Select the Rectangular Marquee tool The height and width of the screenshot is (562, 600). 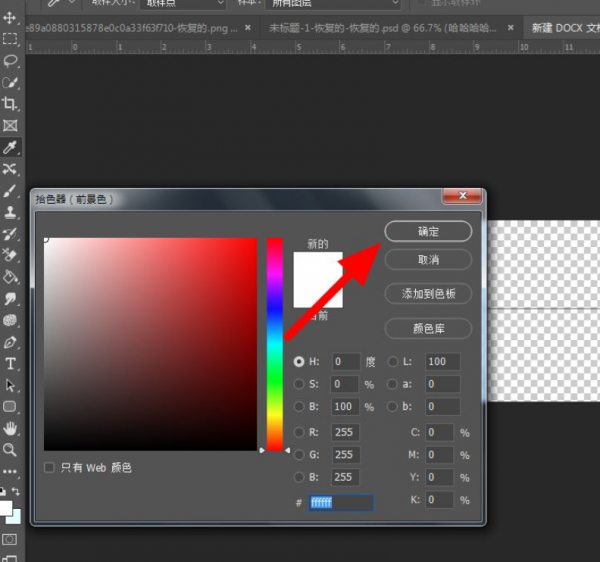click(x=10, y=39)
